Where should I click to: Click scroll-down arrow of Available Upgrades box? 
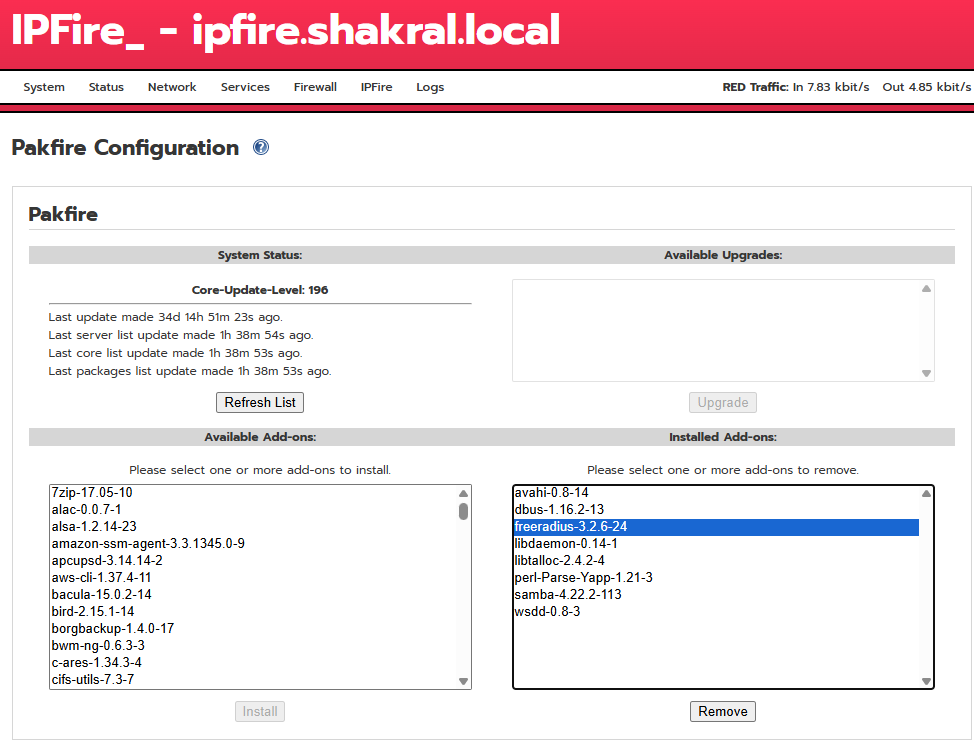pos(926,373)
